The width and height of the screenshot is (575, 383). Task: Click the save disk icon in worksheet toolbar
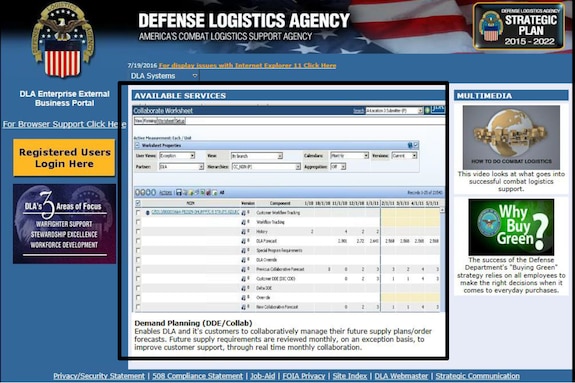click(x=179, y=193)
